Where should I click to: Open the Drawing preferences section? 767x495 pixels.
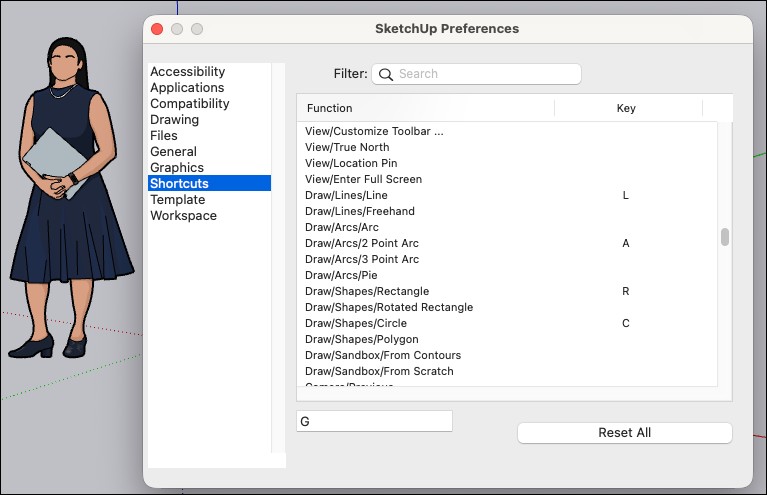tap(174, 120)
